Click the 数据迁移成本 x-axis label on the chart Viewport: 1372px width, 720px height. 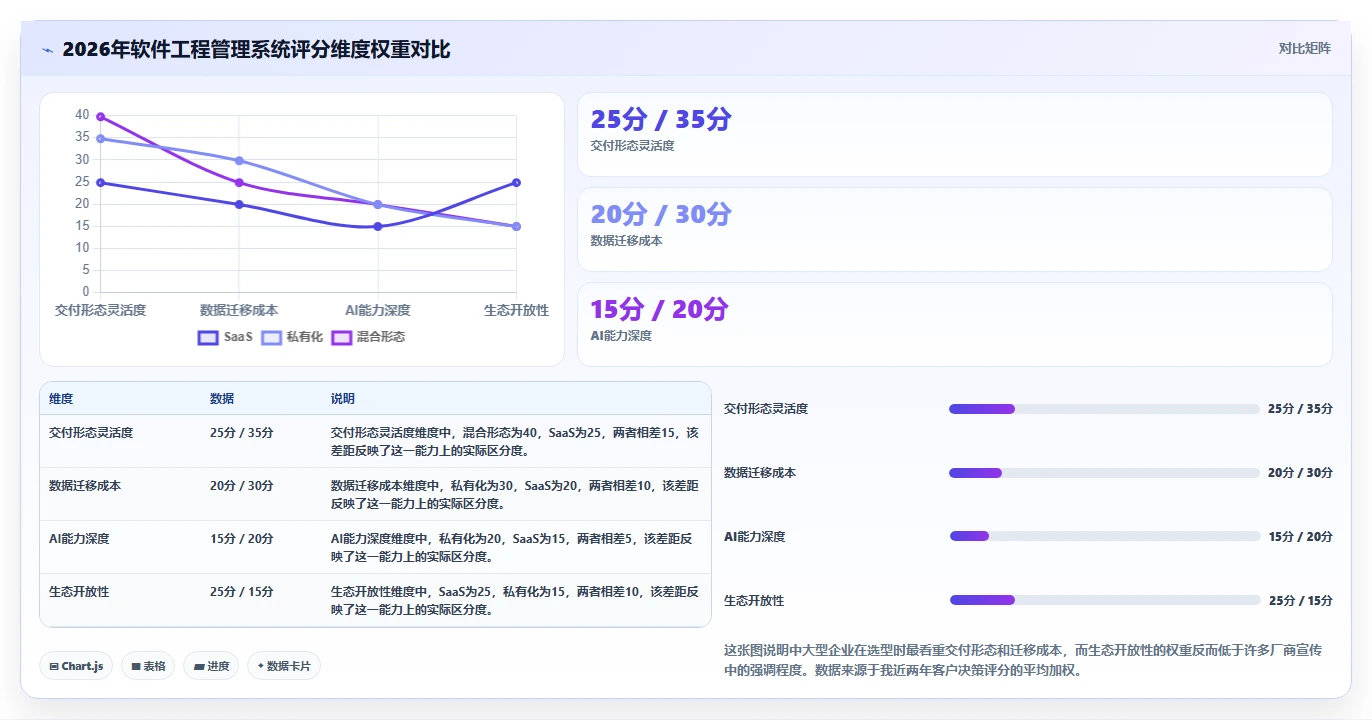point(239,310)
